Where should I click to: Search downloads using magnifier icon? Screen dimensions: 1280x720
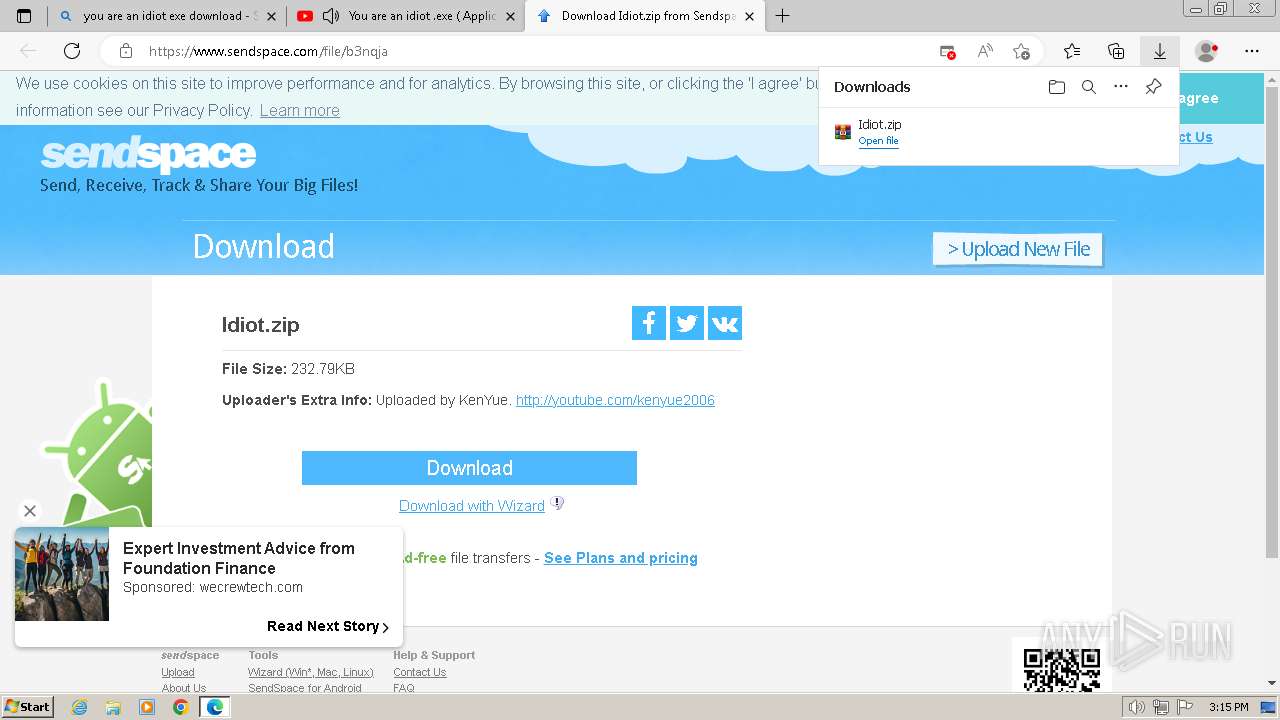(x=1089, y=87)
